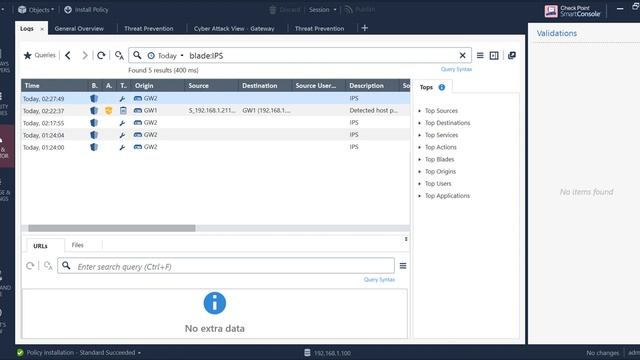Open logs in a new window icon
The width and height of the screenshot is (640, 360).
pos(511,55)
